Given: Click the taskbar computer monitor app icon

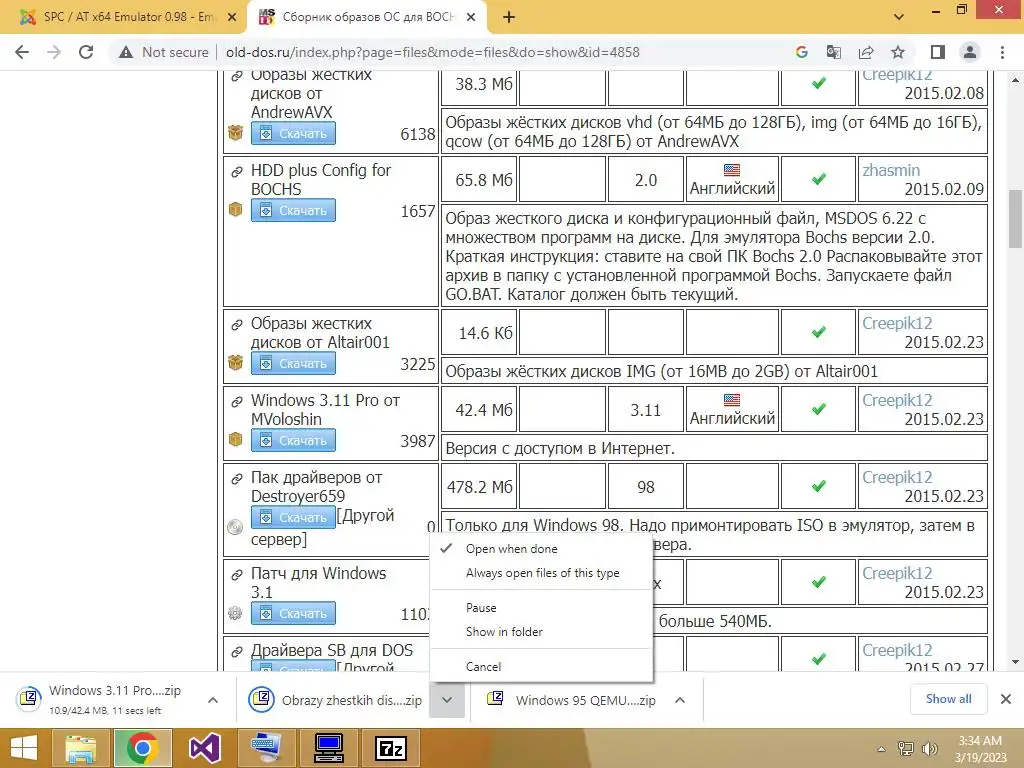Looking at the screenshot, I should click(x=328, y=748).
